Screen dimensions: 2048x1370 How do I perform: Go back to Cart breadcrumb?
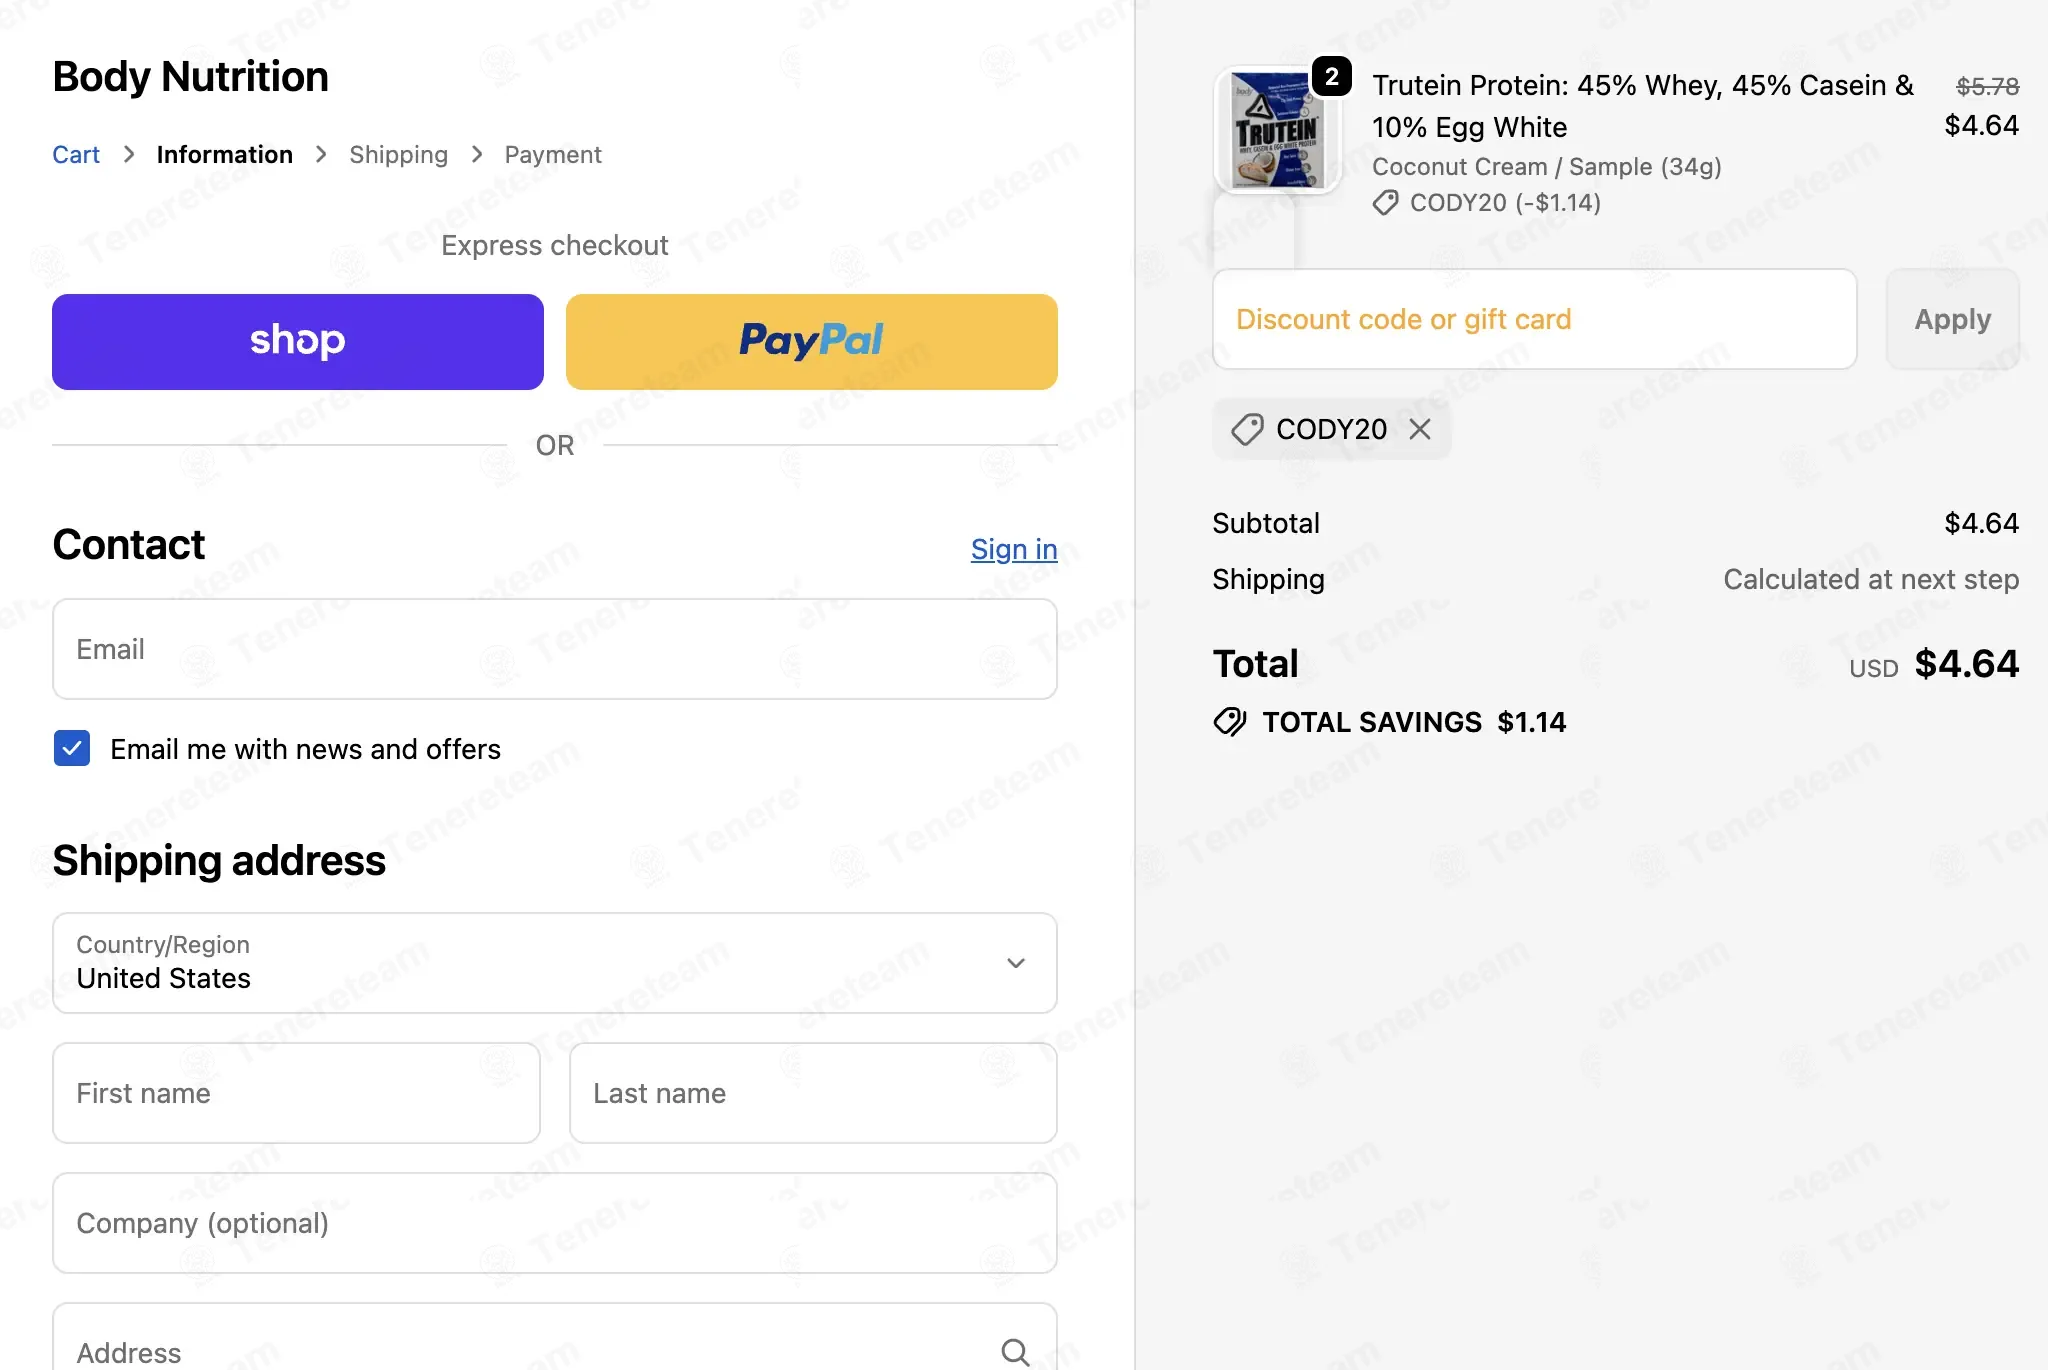coord(76,155)
